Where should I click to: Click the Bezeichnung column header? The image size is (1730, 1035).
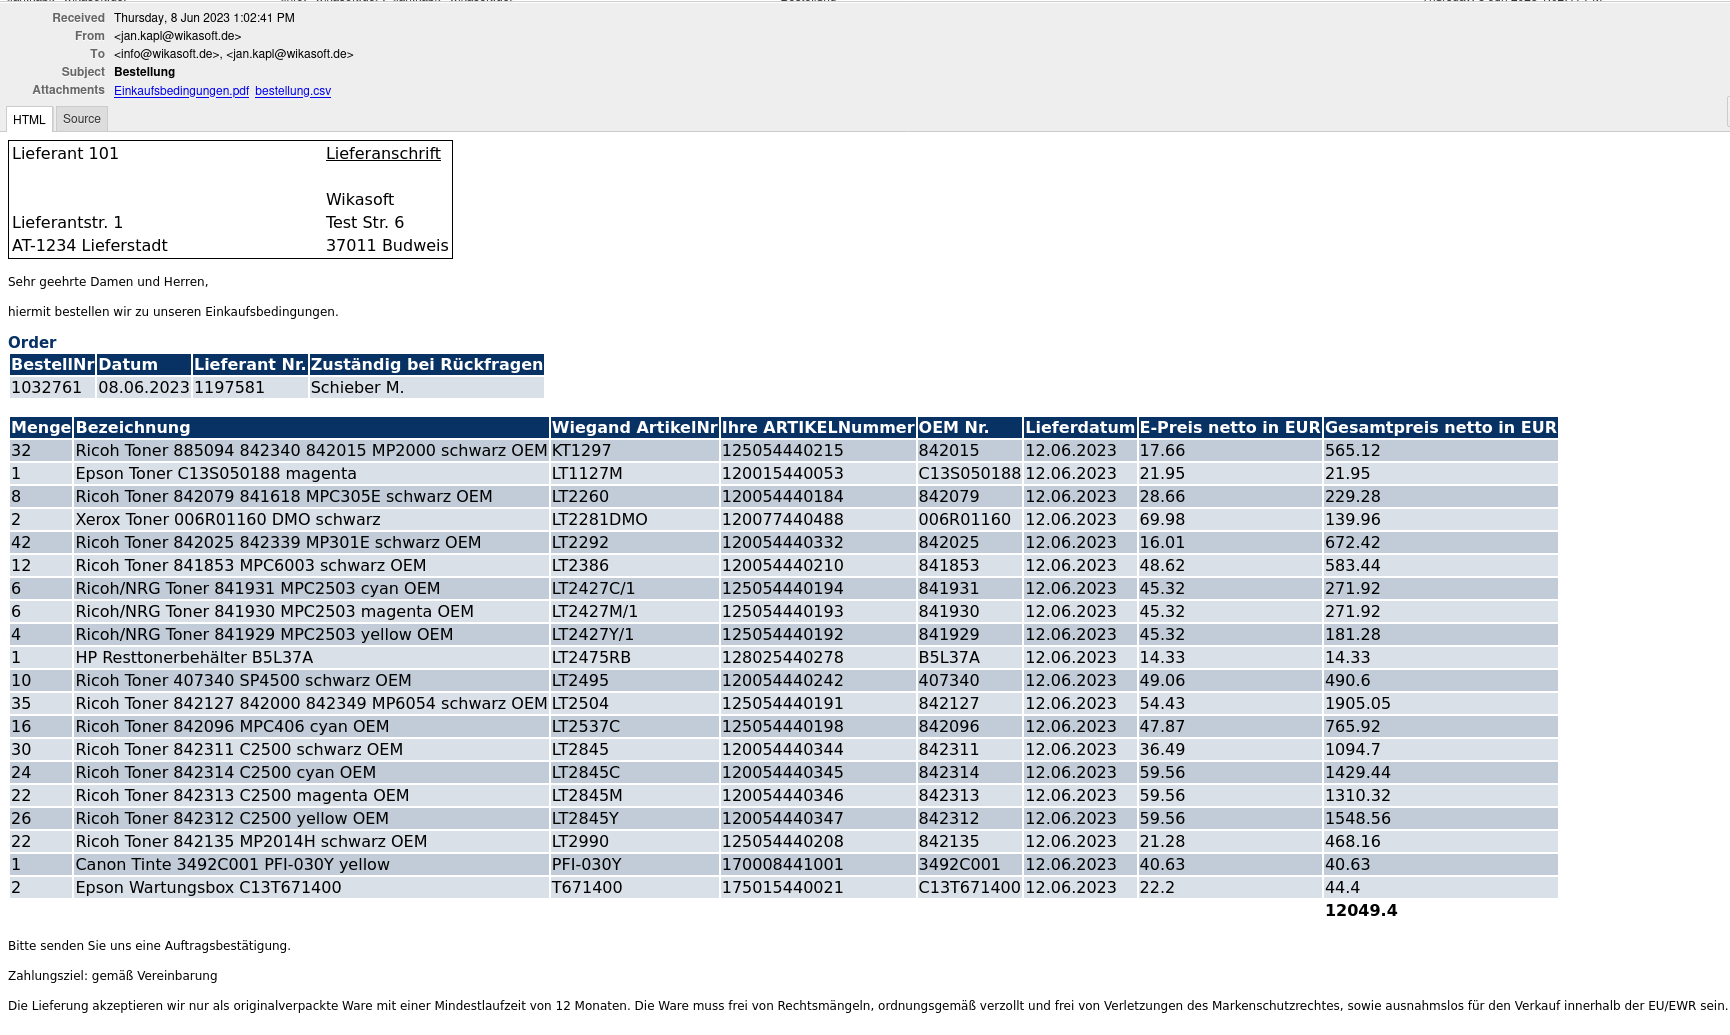[133, 428]
